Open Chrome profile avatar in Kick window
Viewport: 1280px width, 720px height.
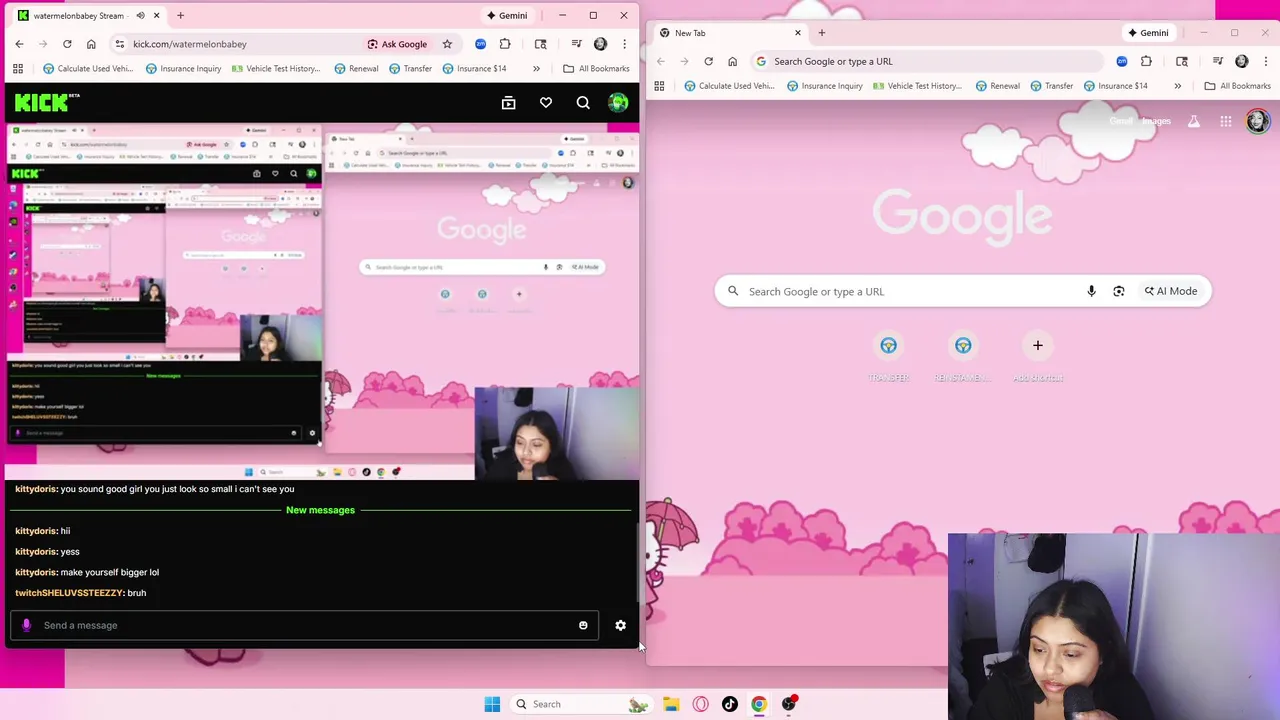600,44
